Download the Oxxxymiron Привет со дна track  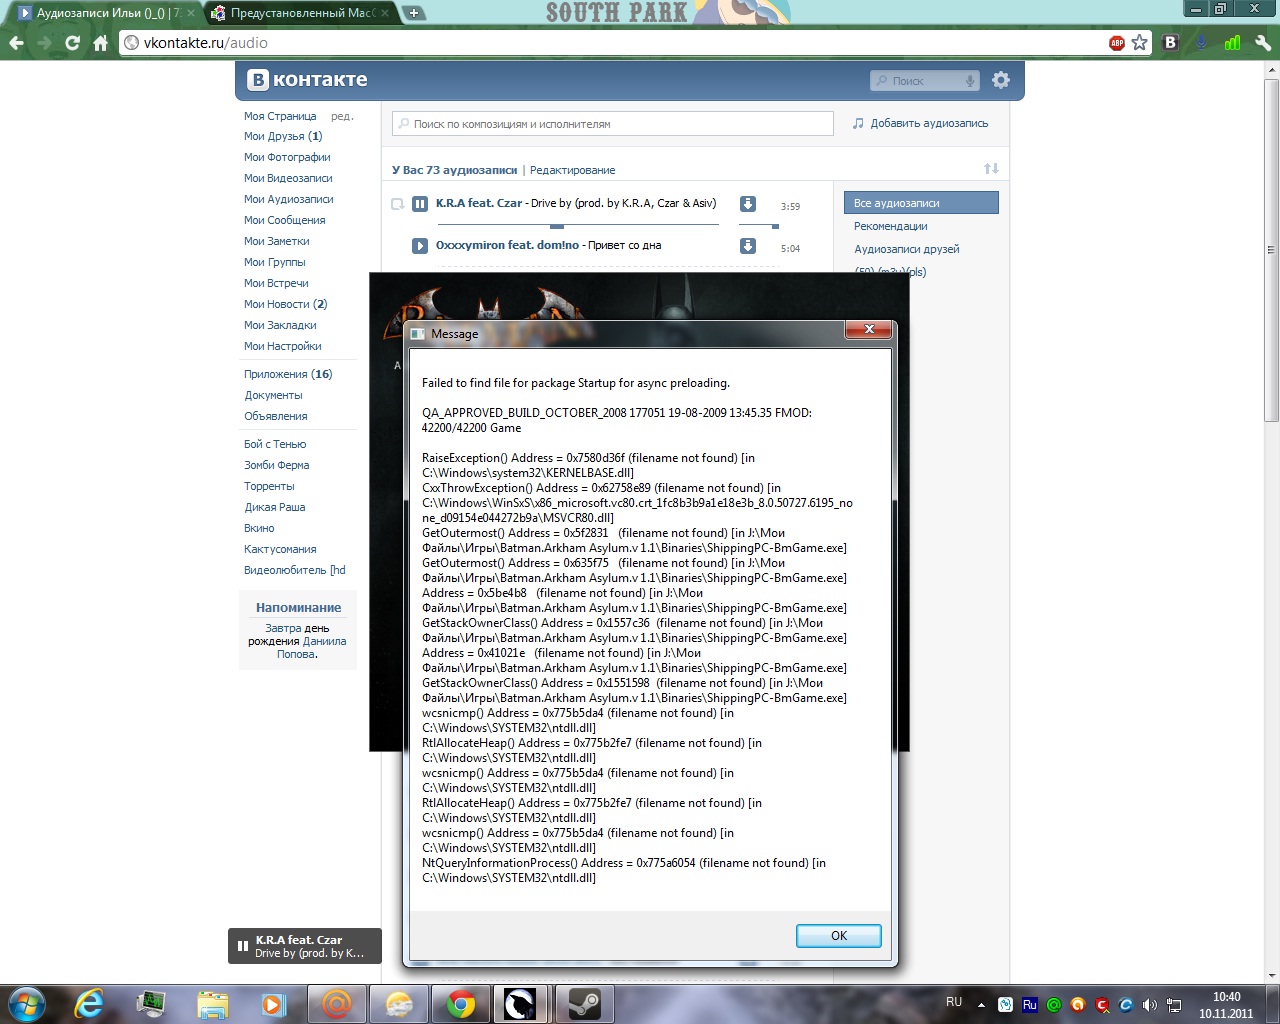coord(747,246)
